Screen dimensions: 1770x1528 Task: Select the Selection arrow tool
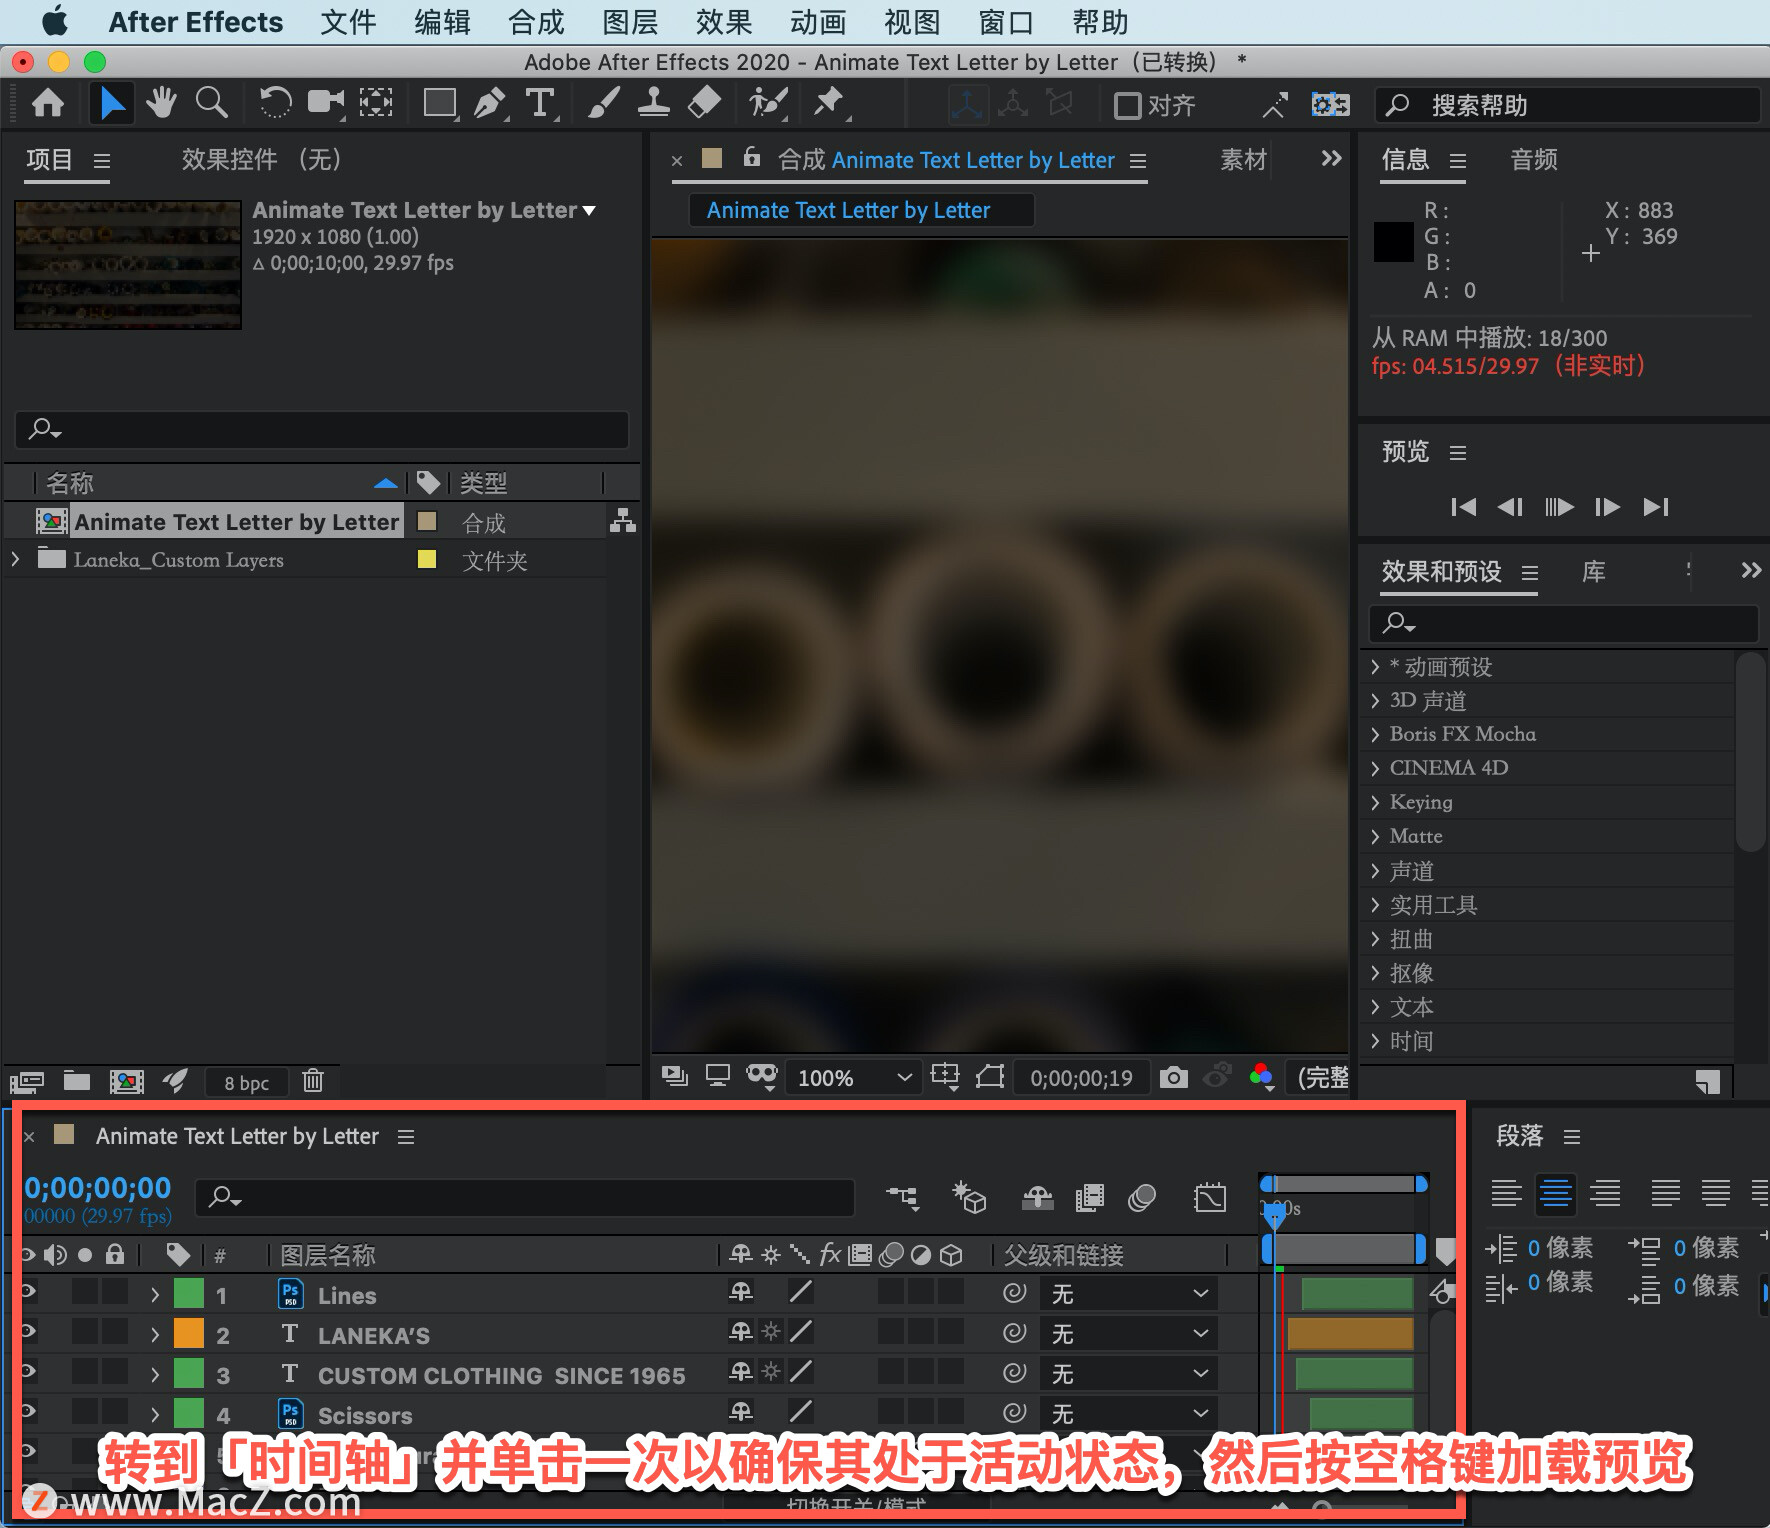pos(112,103)
